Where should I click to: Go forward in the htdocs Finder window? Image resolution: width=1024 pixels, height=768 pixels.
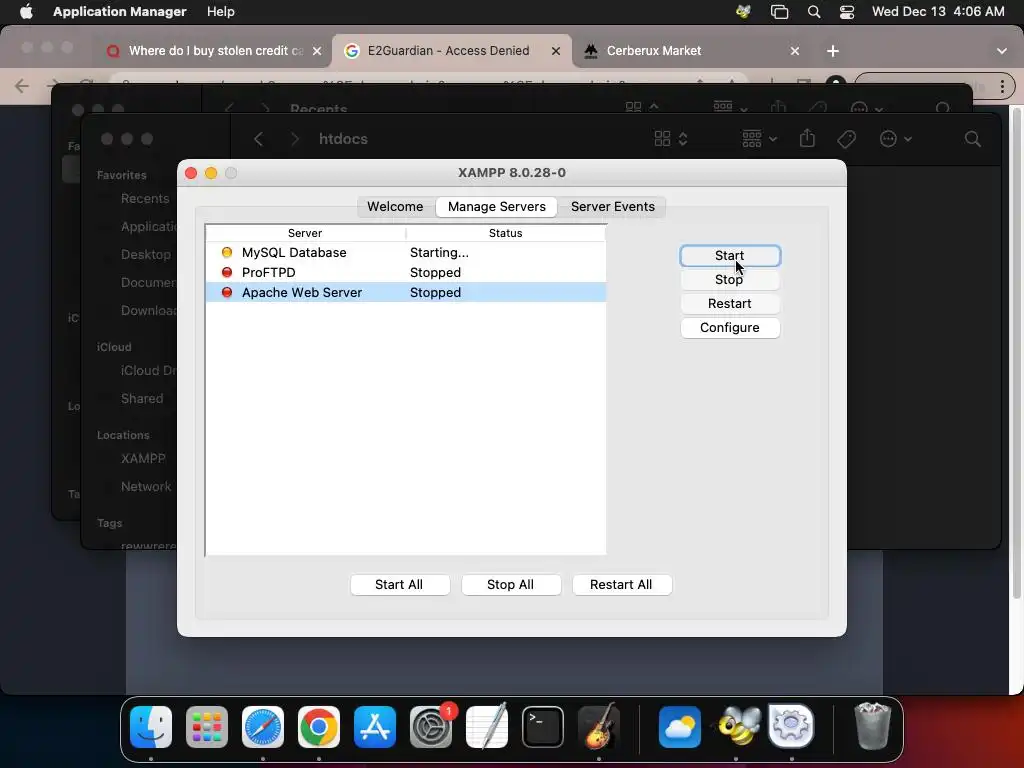pyautogui.click(x=295, y=139)
